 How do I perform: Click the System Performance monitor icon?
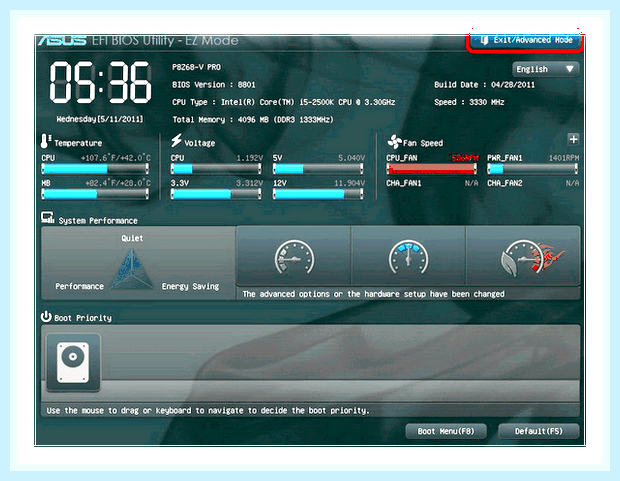[48, 218]
